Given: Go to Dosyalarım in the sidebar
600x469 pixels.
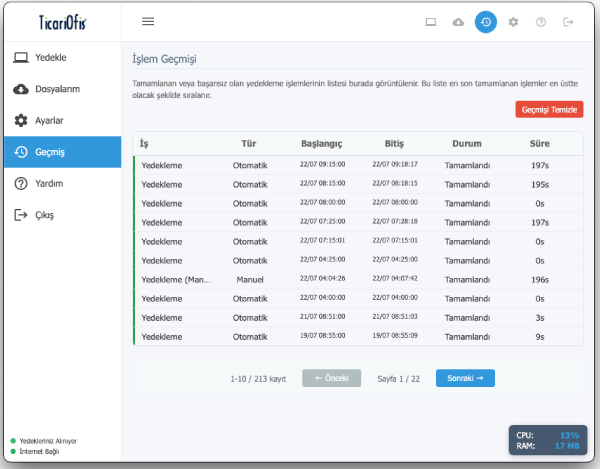Looking at the screenshot, I should click(x=60, y=89).
